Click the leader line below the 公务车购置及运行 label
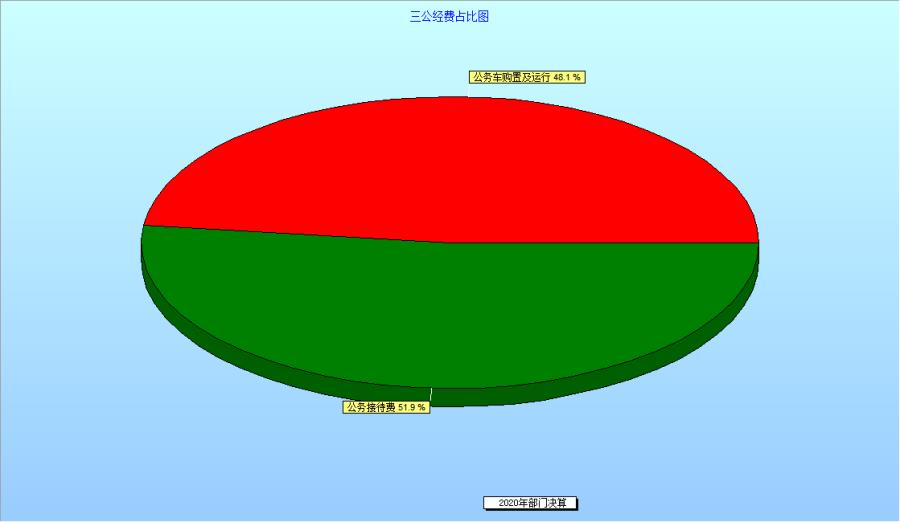The width and height of the screenshot is (900, 522). click(x=470, y=90)
